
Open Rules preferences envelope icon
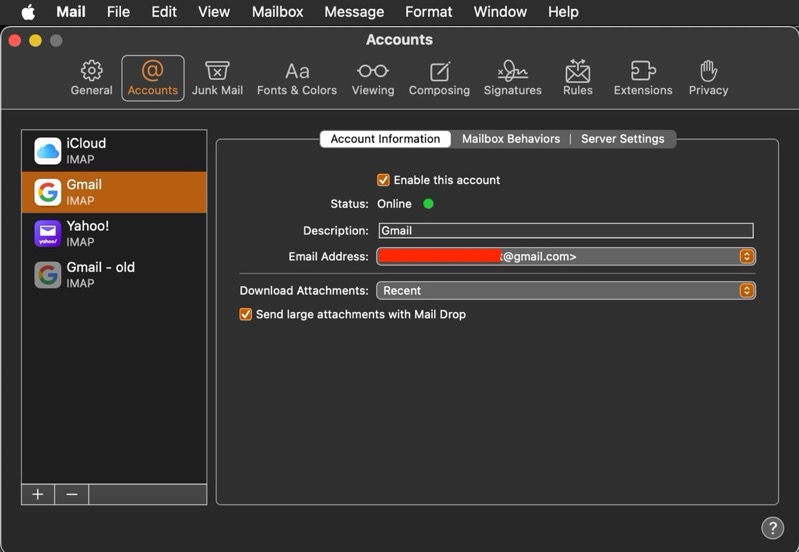pyautogui.click(x=577, y=70)
